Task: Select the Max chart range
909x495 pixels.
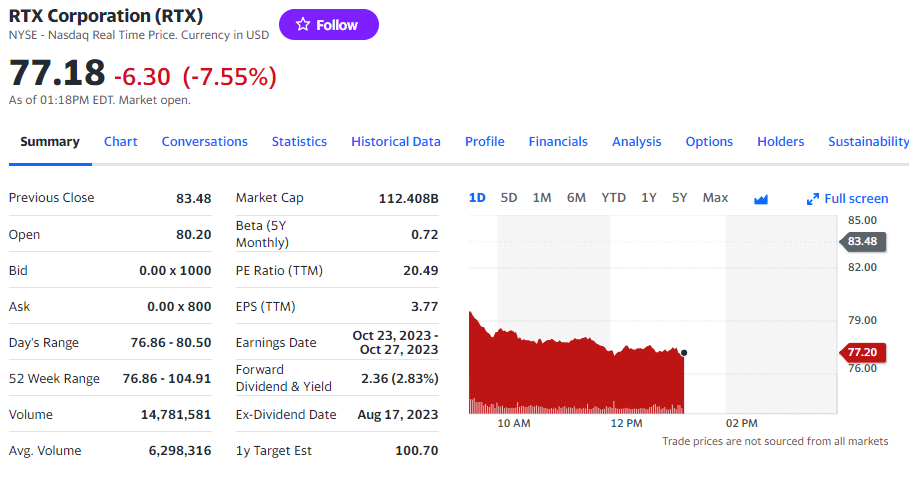Action: coord(715,197)
